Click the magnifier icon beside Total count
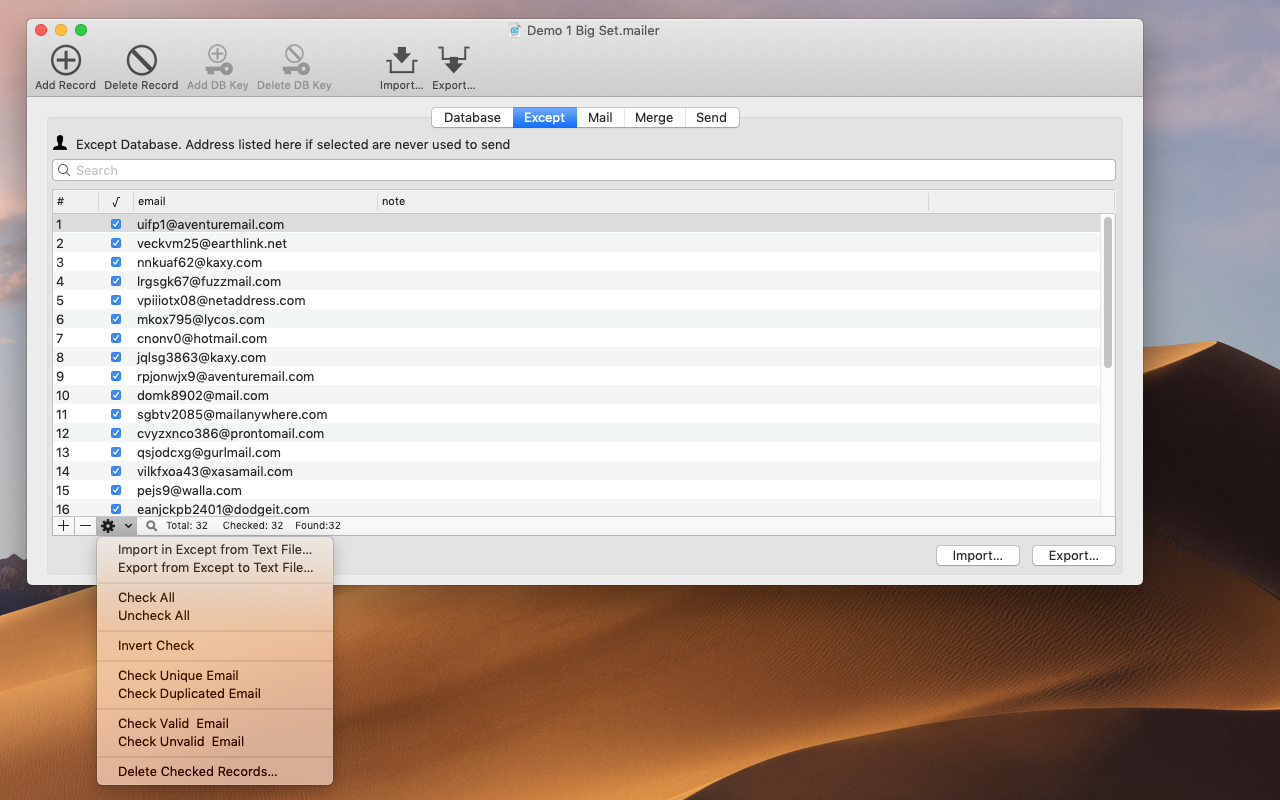The height and width of the screenshot is (800, 1280). (x=152, y=525)
